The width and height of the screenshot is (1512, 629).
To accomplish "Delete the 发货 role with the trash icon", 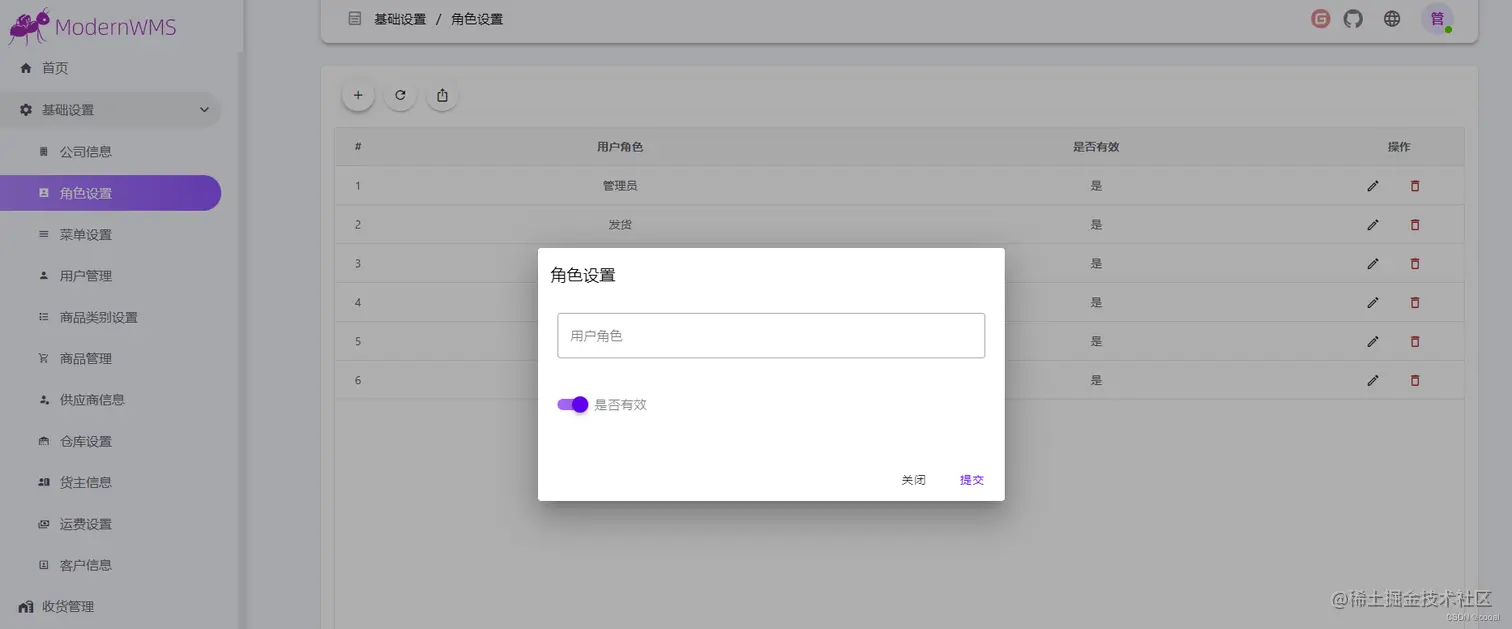I will click(x=1415, y=224).
